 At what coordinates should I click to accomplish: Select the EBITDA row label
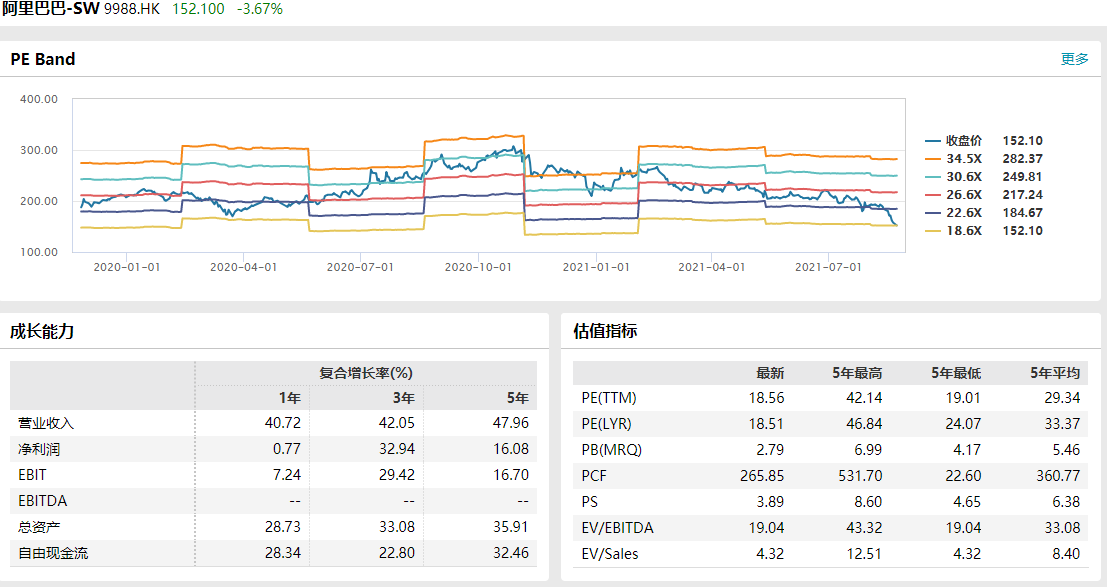[42, 501]
